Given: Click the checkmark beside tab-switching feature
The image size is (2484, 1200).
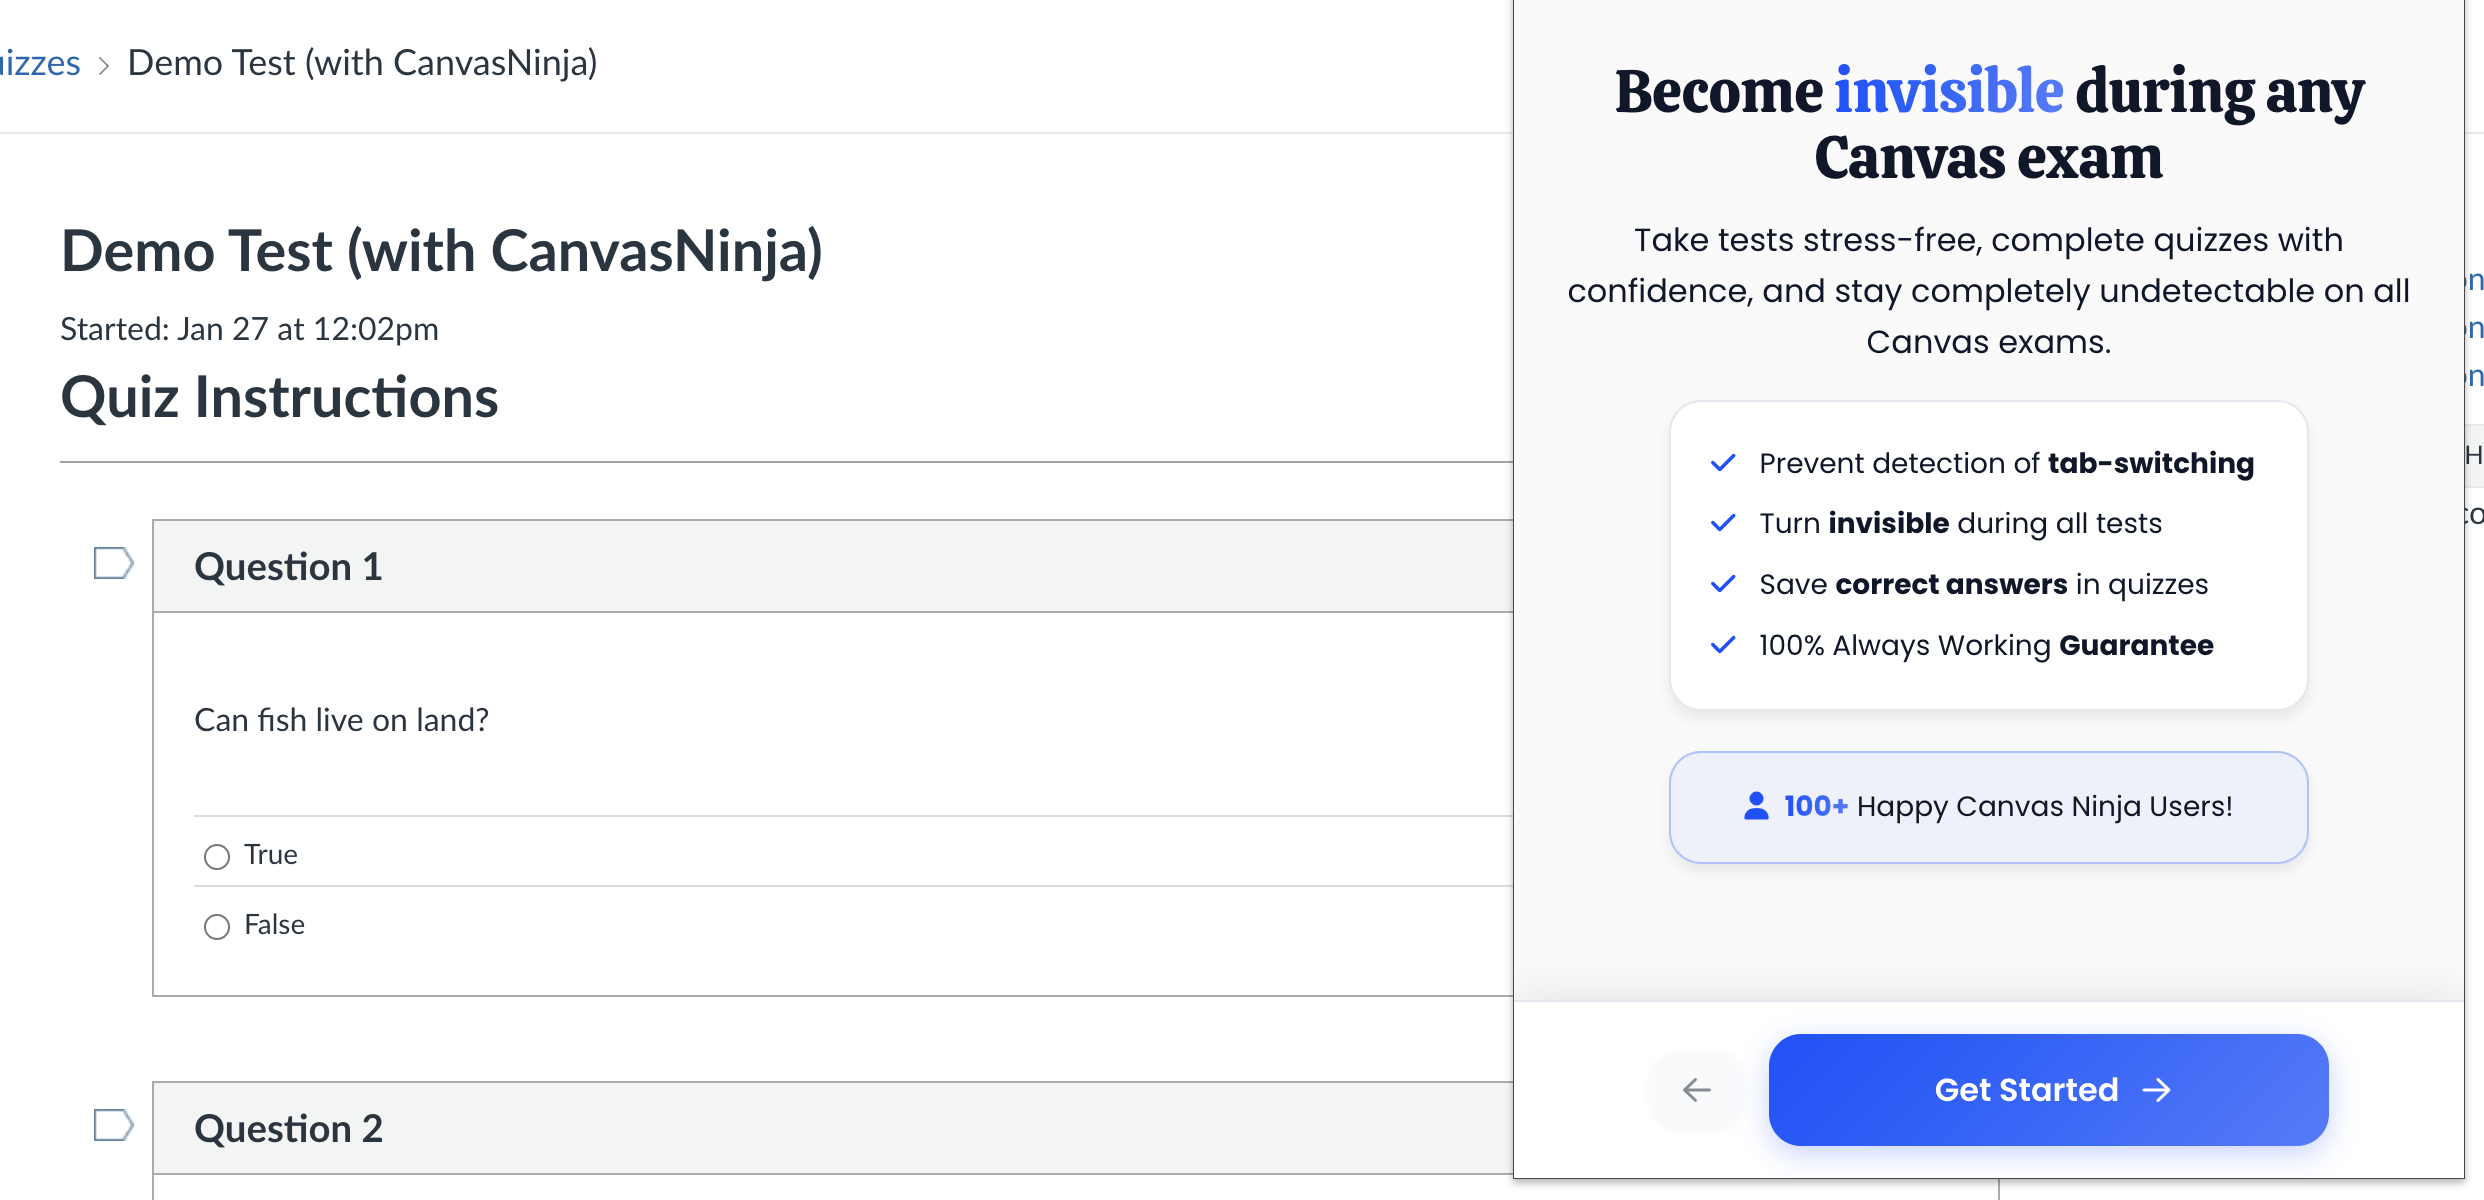Looking at the screenshot, I should click(x=1723, y=463).
